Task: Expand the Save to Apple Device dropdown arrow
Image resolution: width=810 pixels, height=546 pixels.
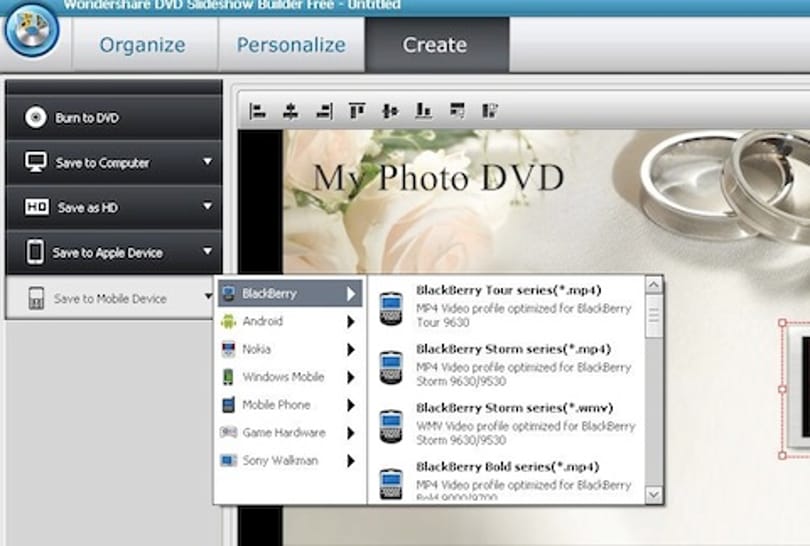Action: pyautogui.click(x=207, y=251)
